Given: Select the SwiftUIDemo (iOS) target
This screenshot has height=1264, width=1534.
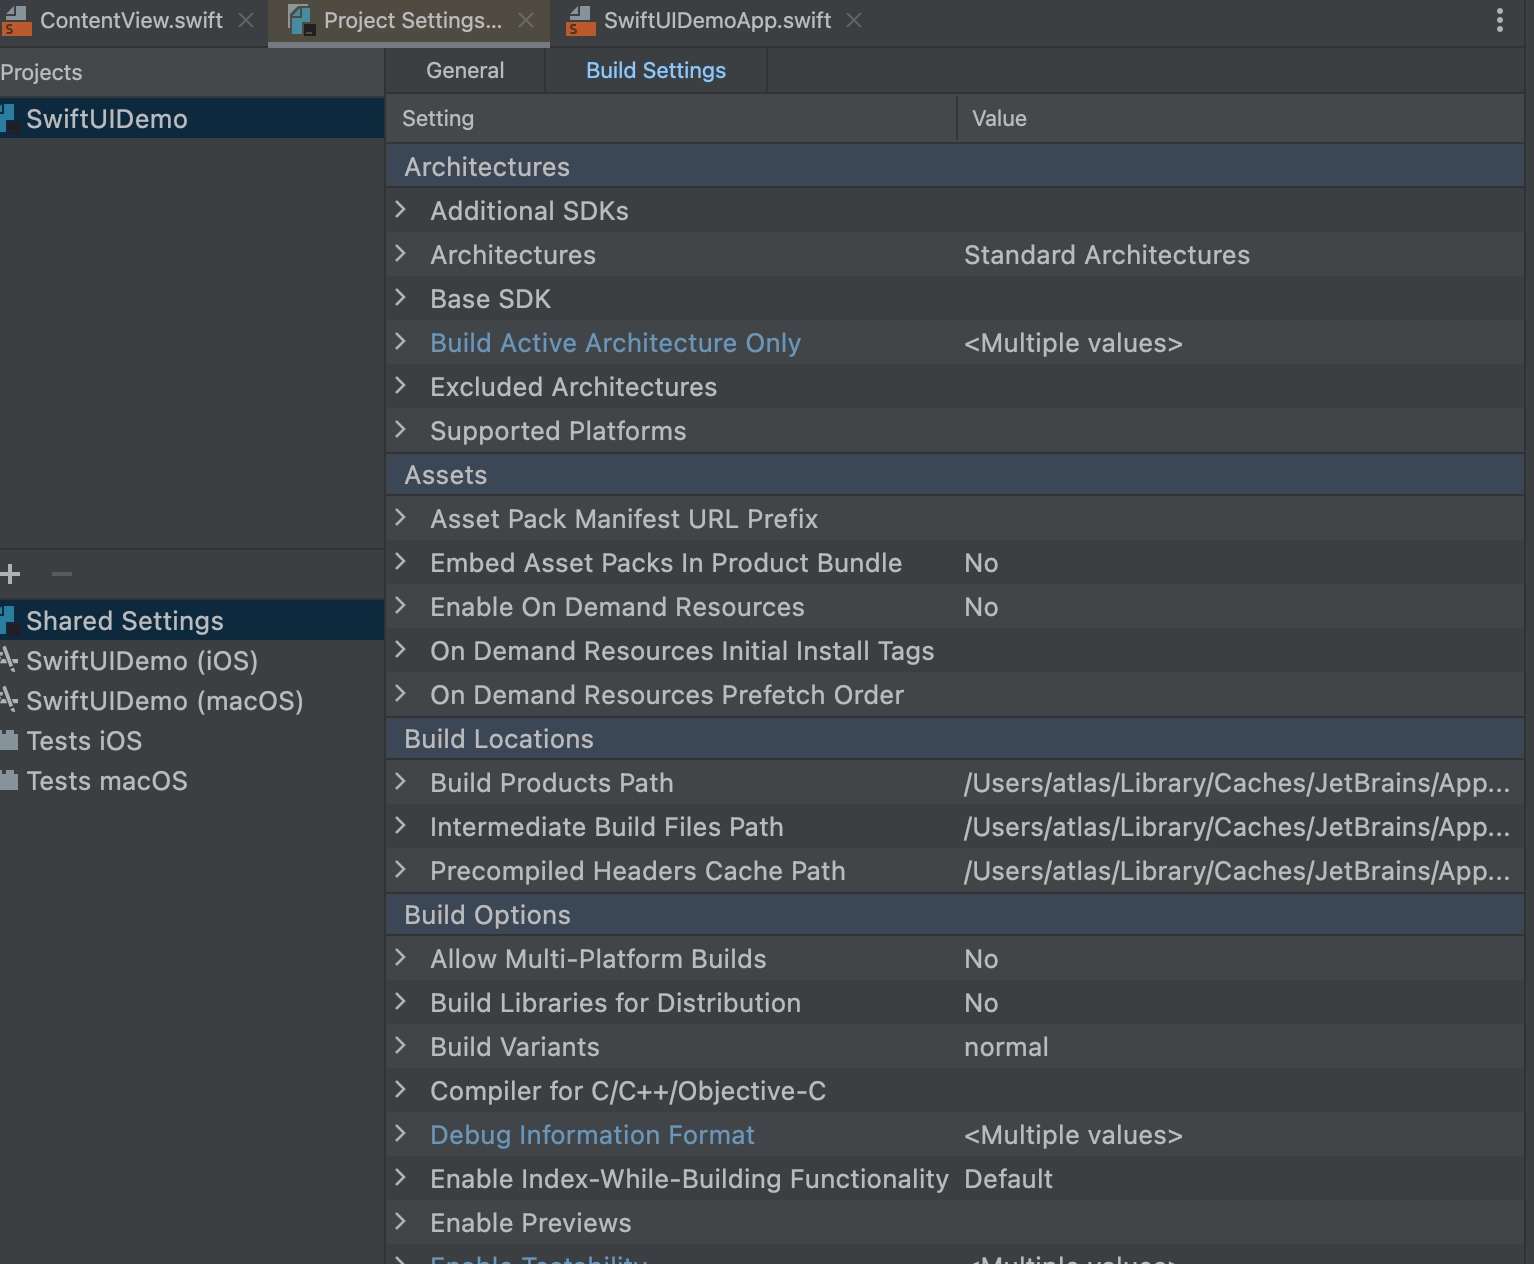Looking at the screenshot, I should pos(192,661).
